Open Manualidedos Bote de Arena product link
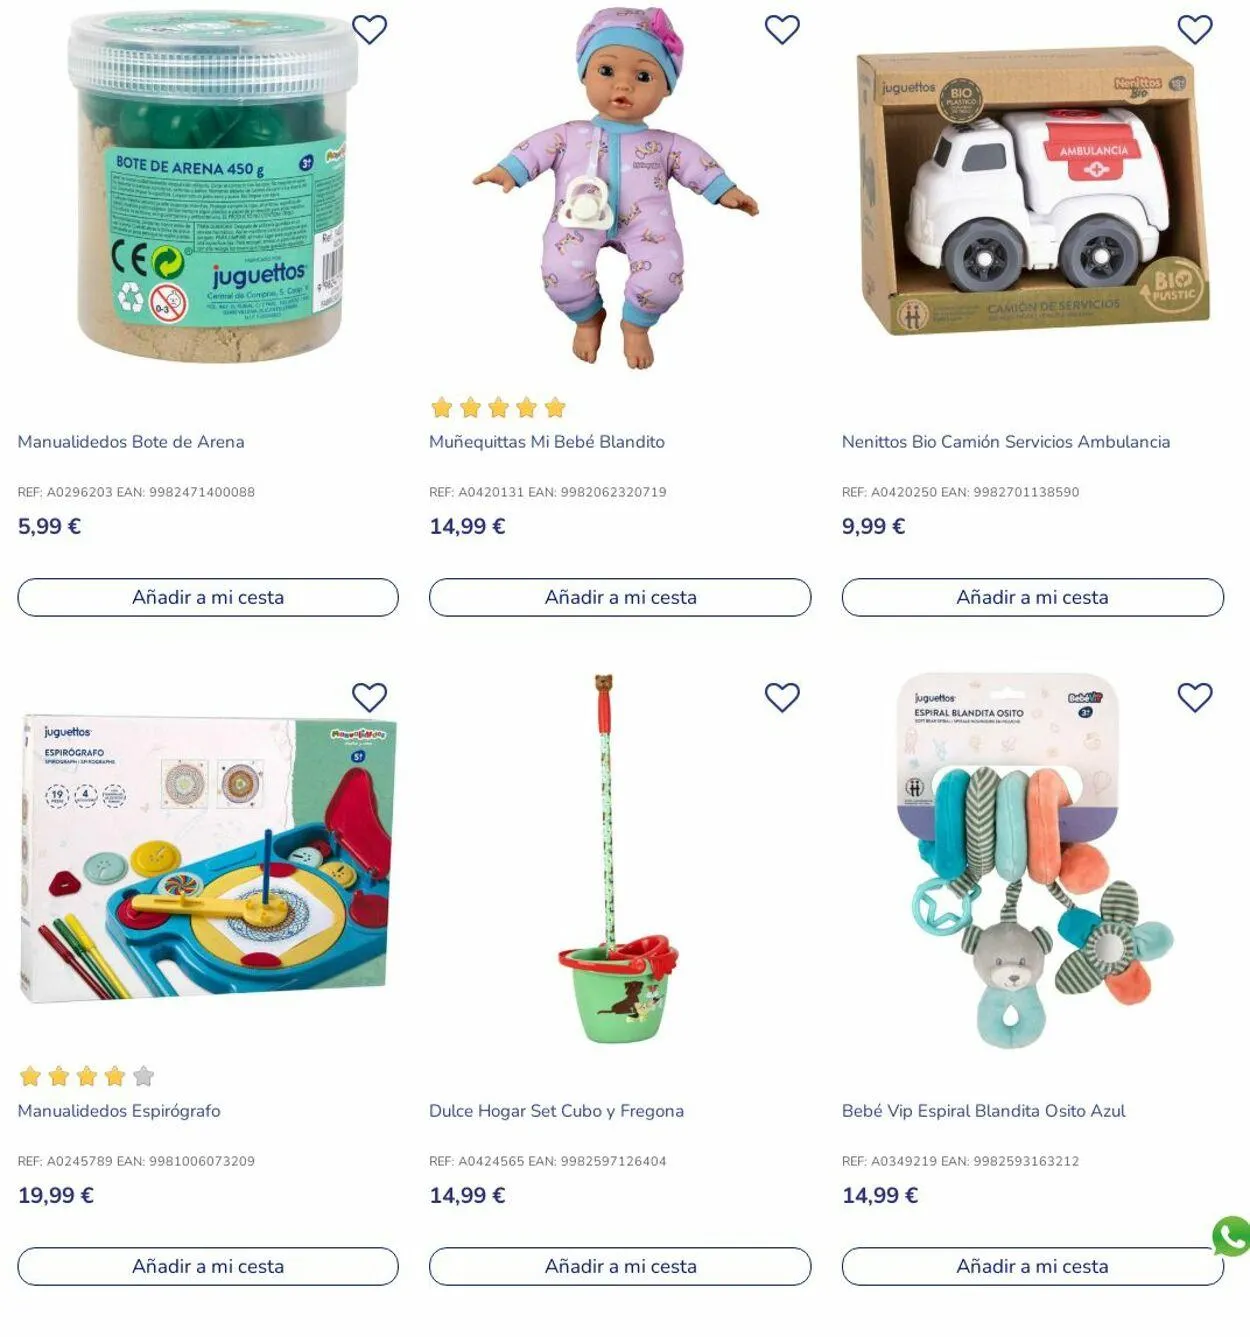Image resolution: width=1250 pixels, height=1337 pixels. (x=131, y=442)
